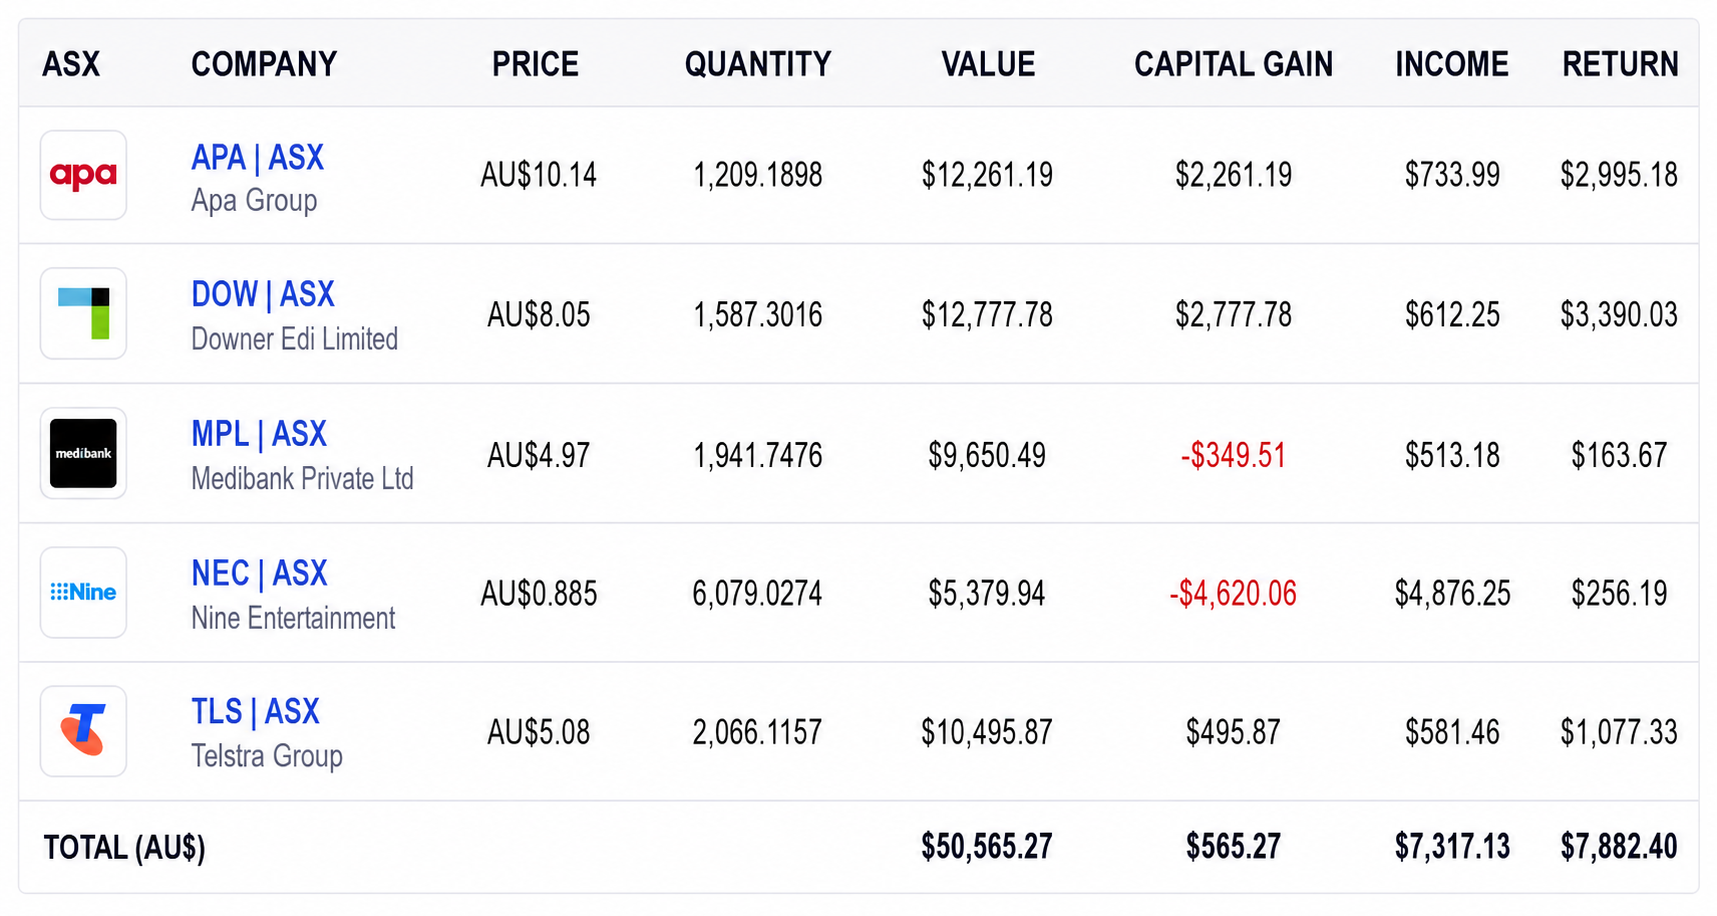Sort by the INCOME column header
The image size is (1717, 916).
point(1452,64)
